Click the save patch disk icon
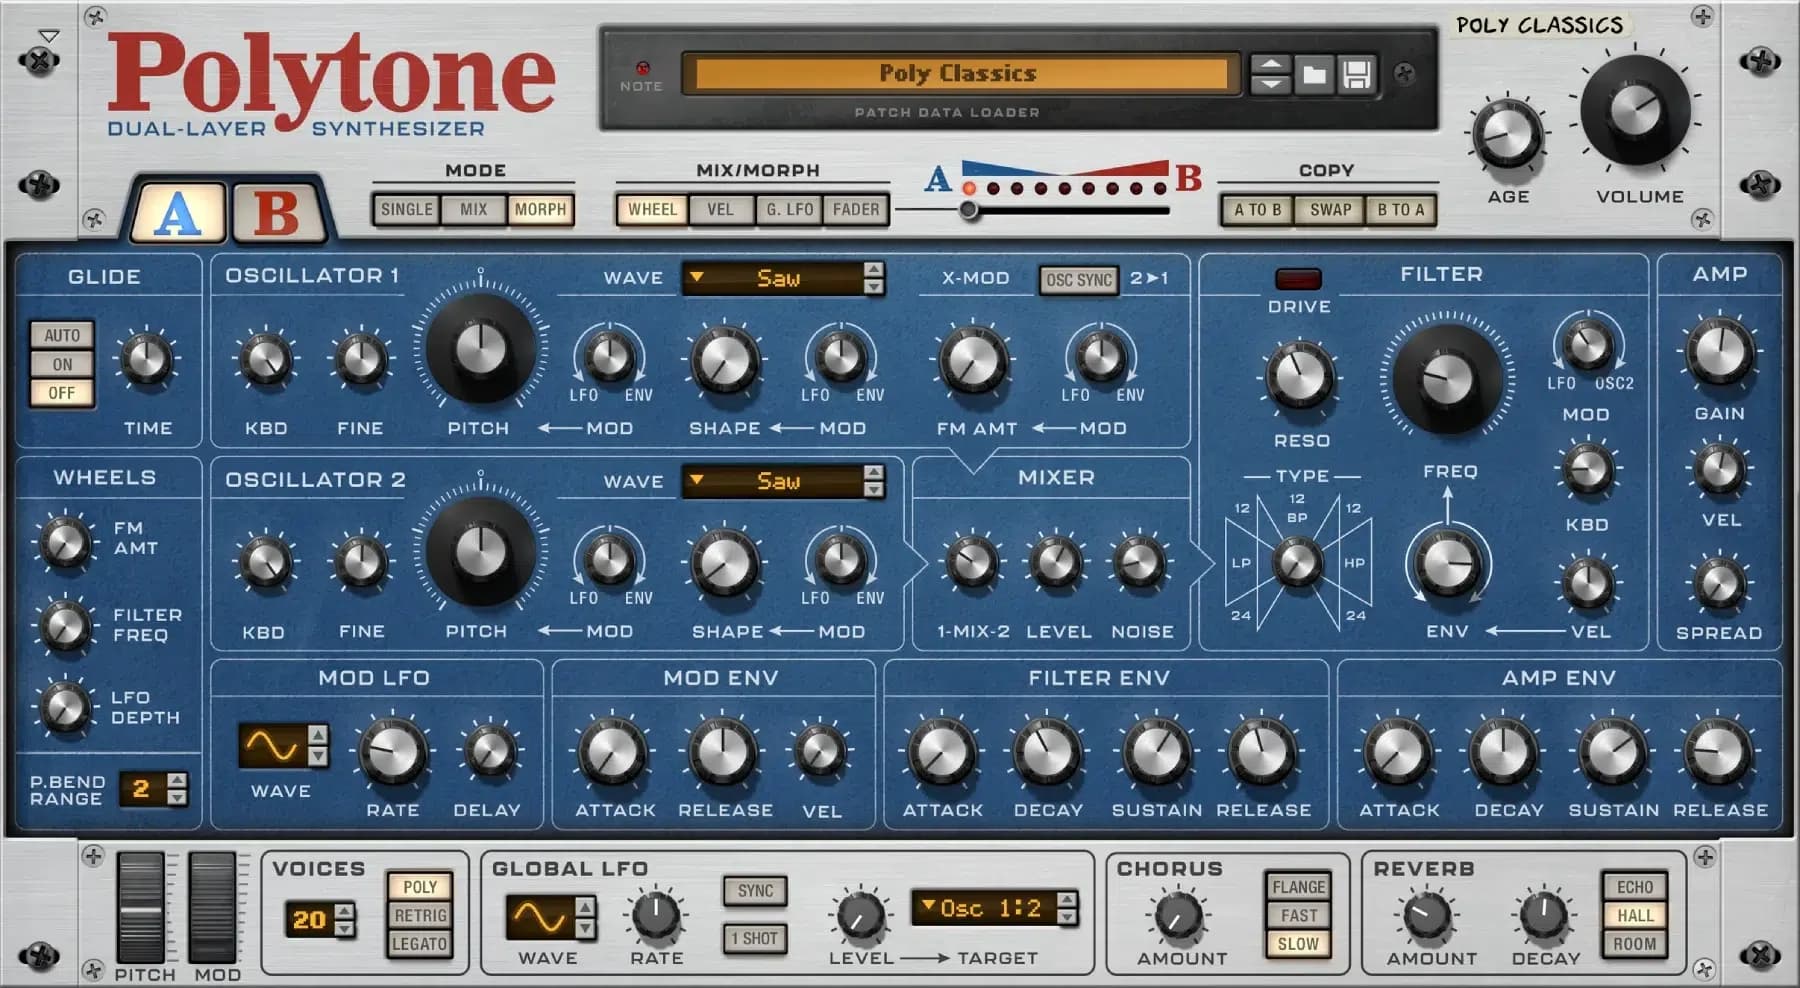The image size is (1800, 988). click(1356, 74)
